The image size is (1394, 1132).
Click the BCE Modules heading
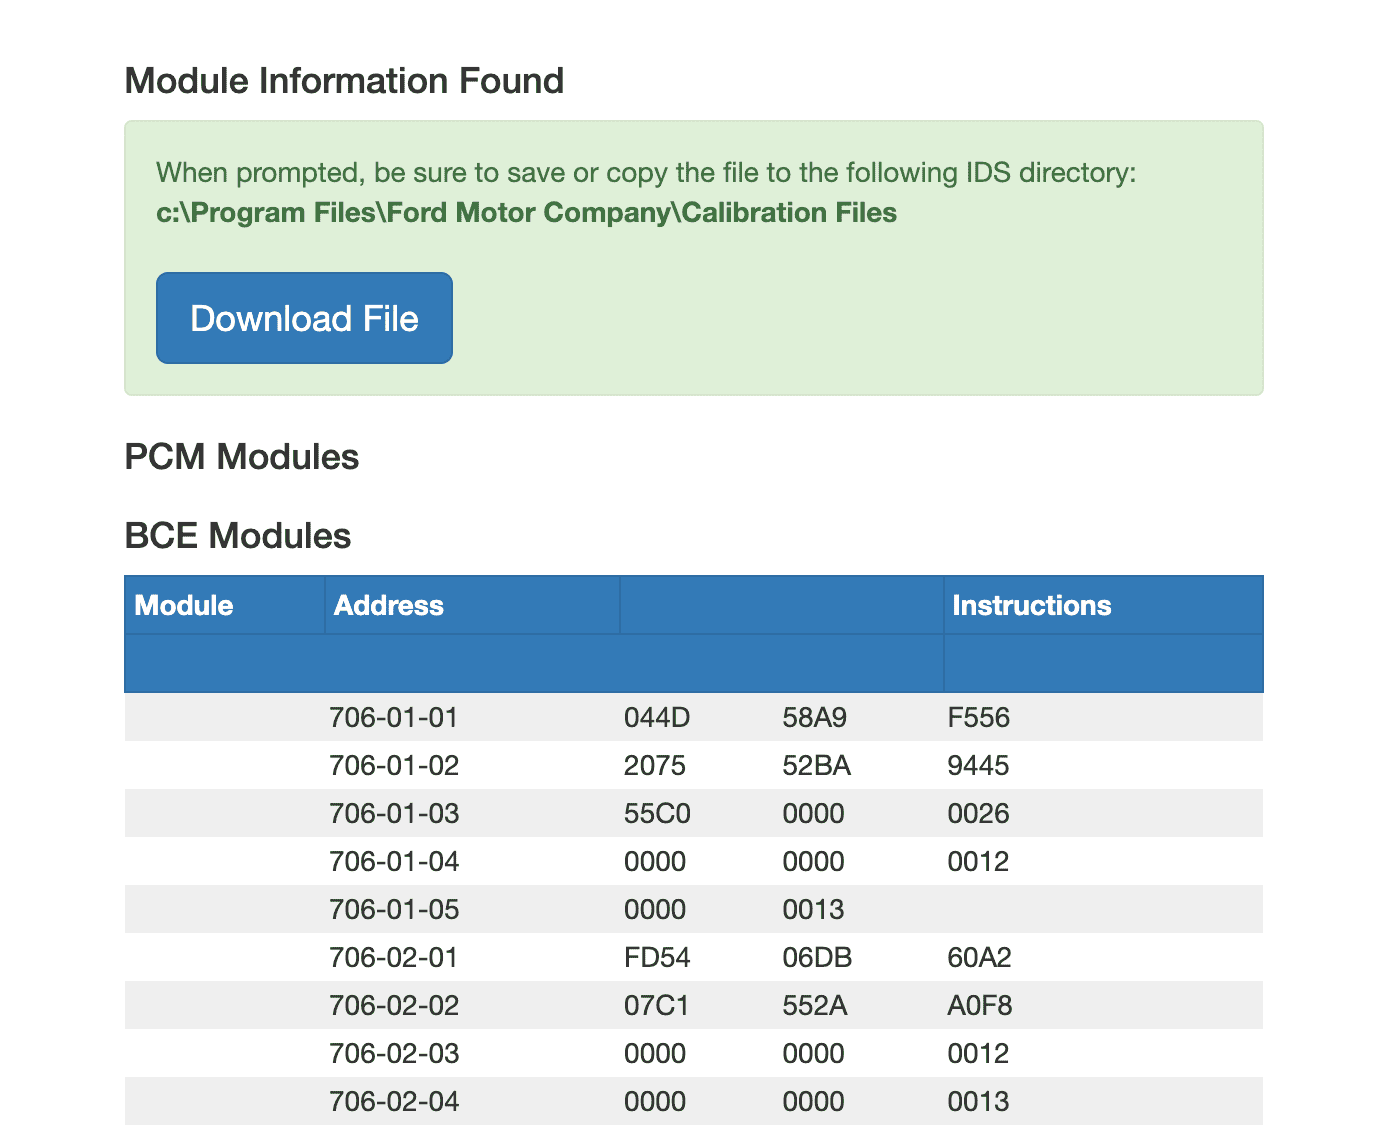(x=237, y=535)
